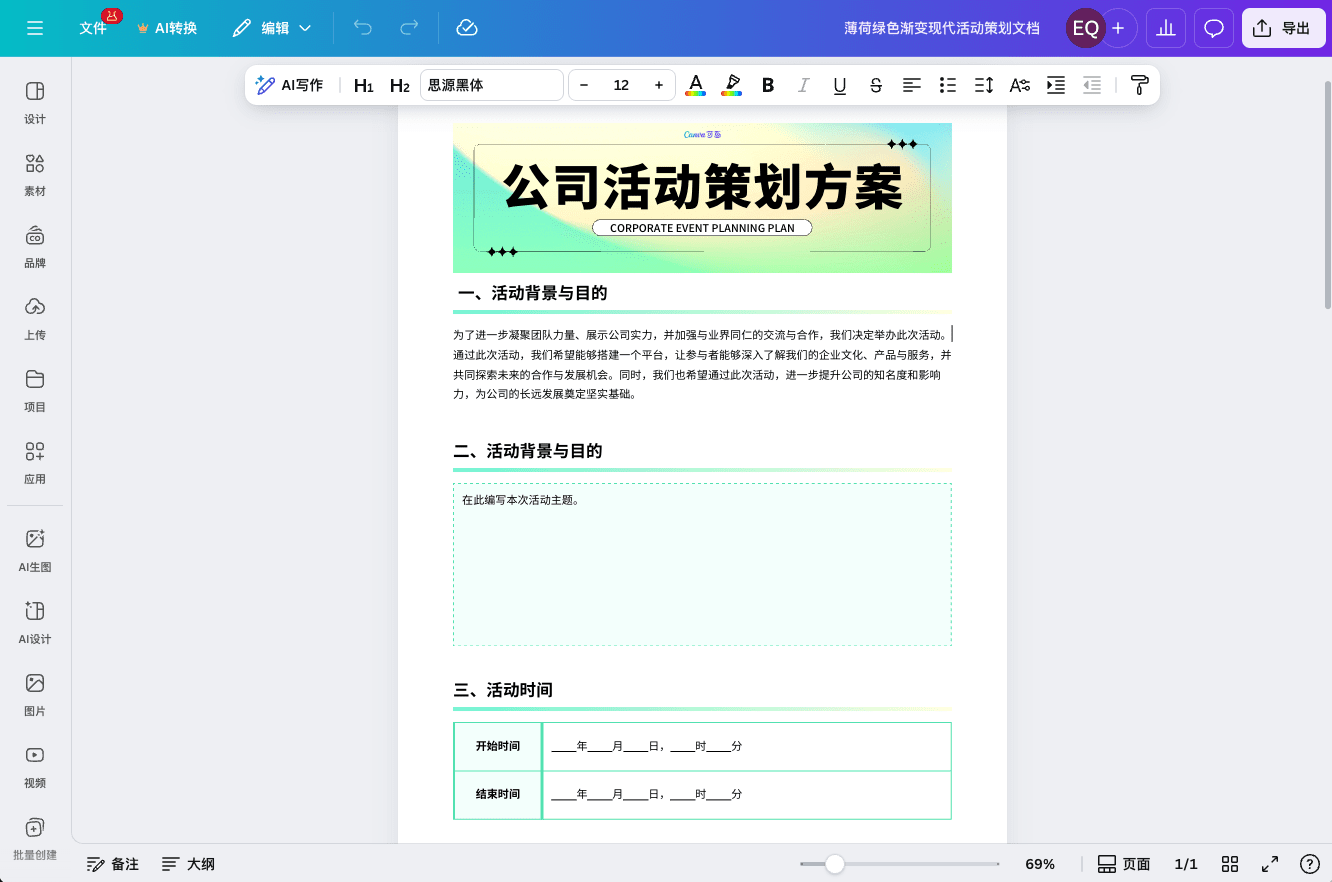Open the 文件 menu
This screenshot has width=1332, height=882.
94,28
